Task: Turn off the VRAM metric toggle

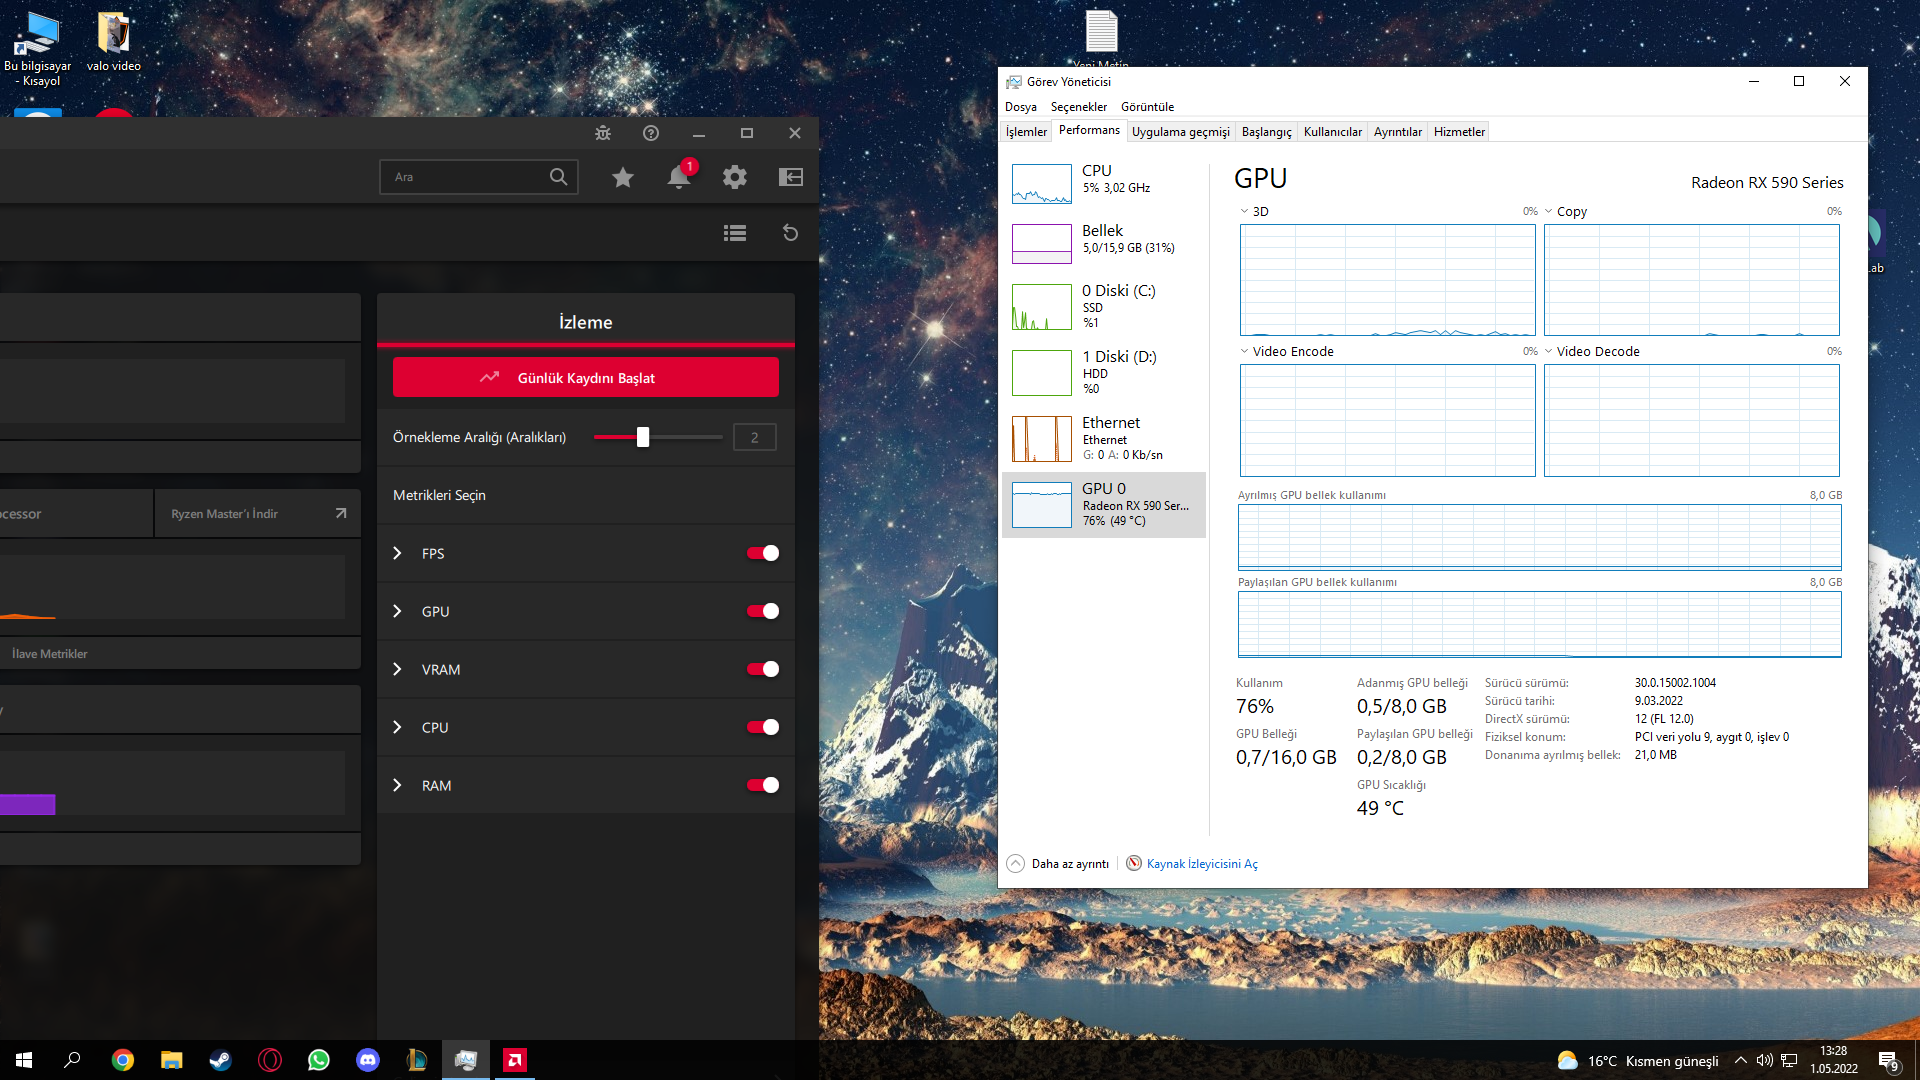Action: coord(763,669)
